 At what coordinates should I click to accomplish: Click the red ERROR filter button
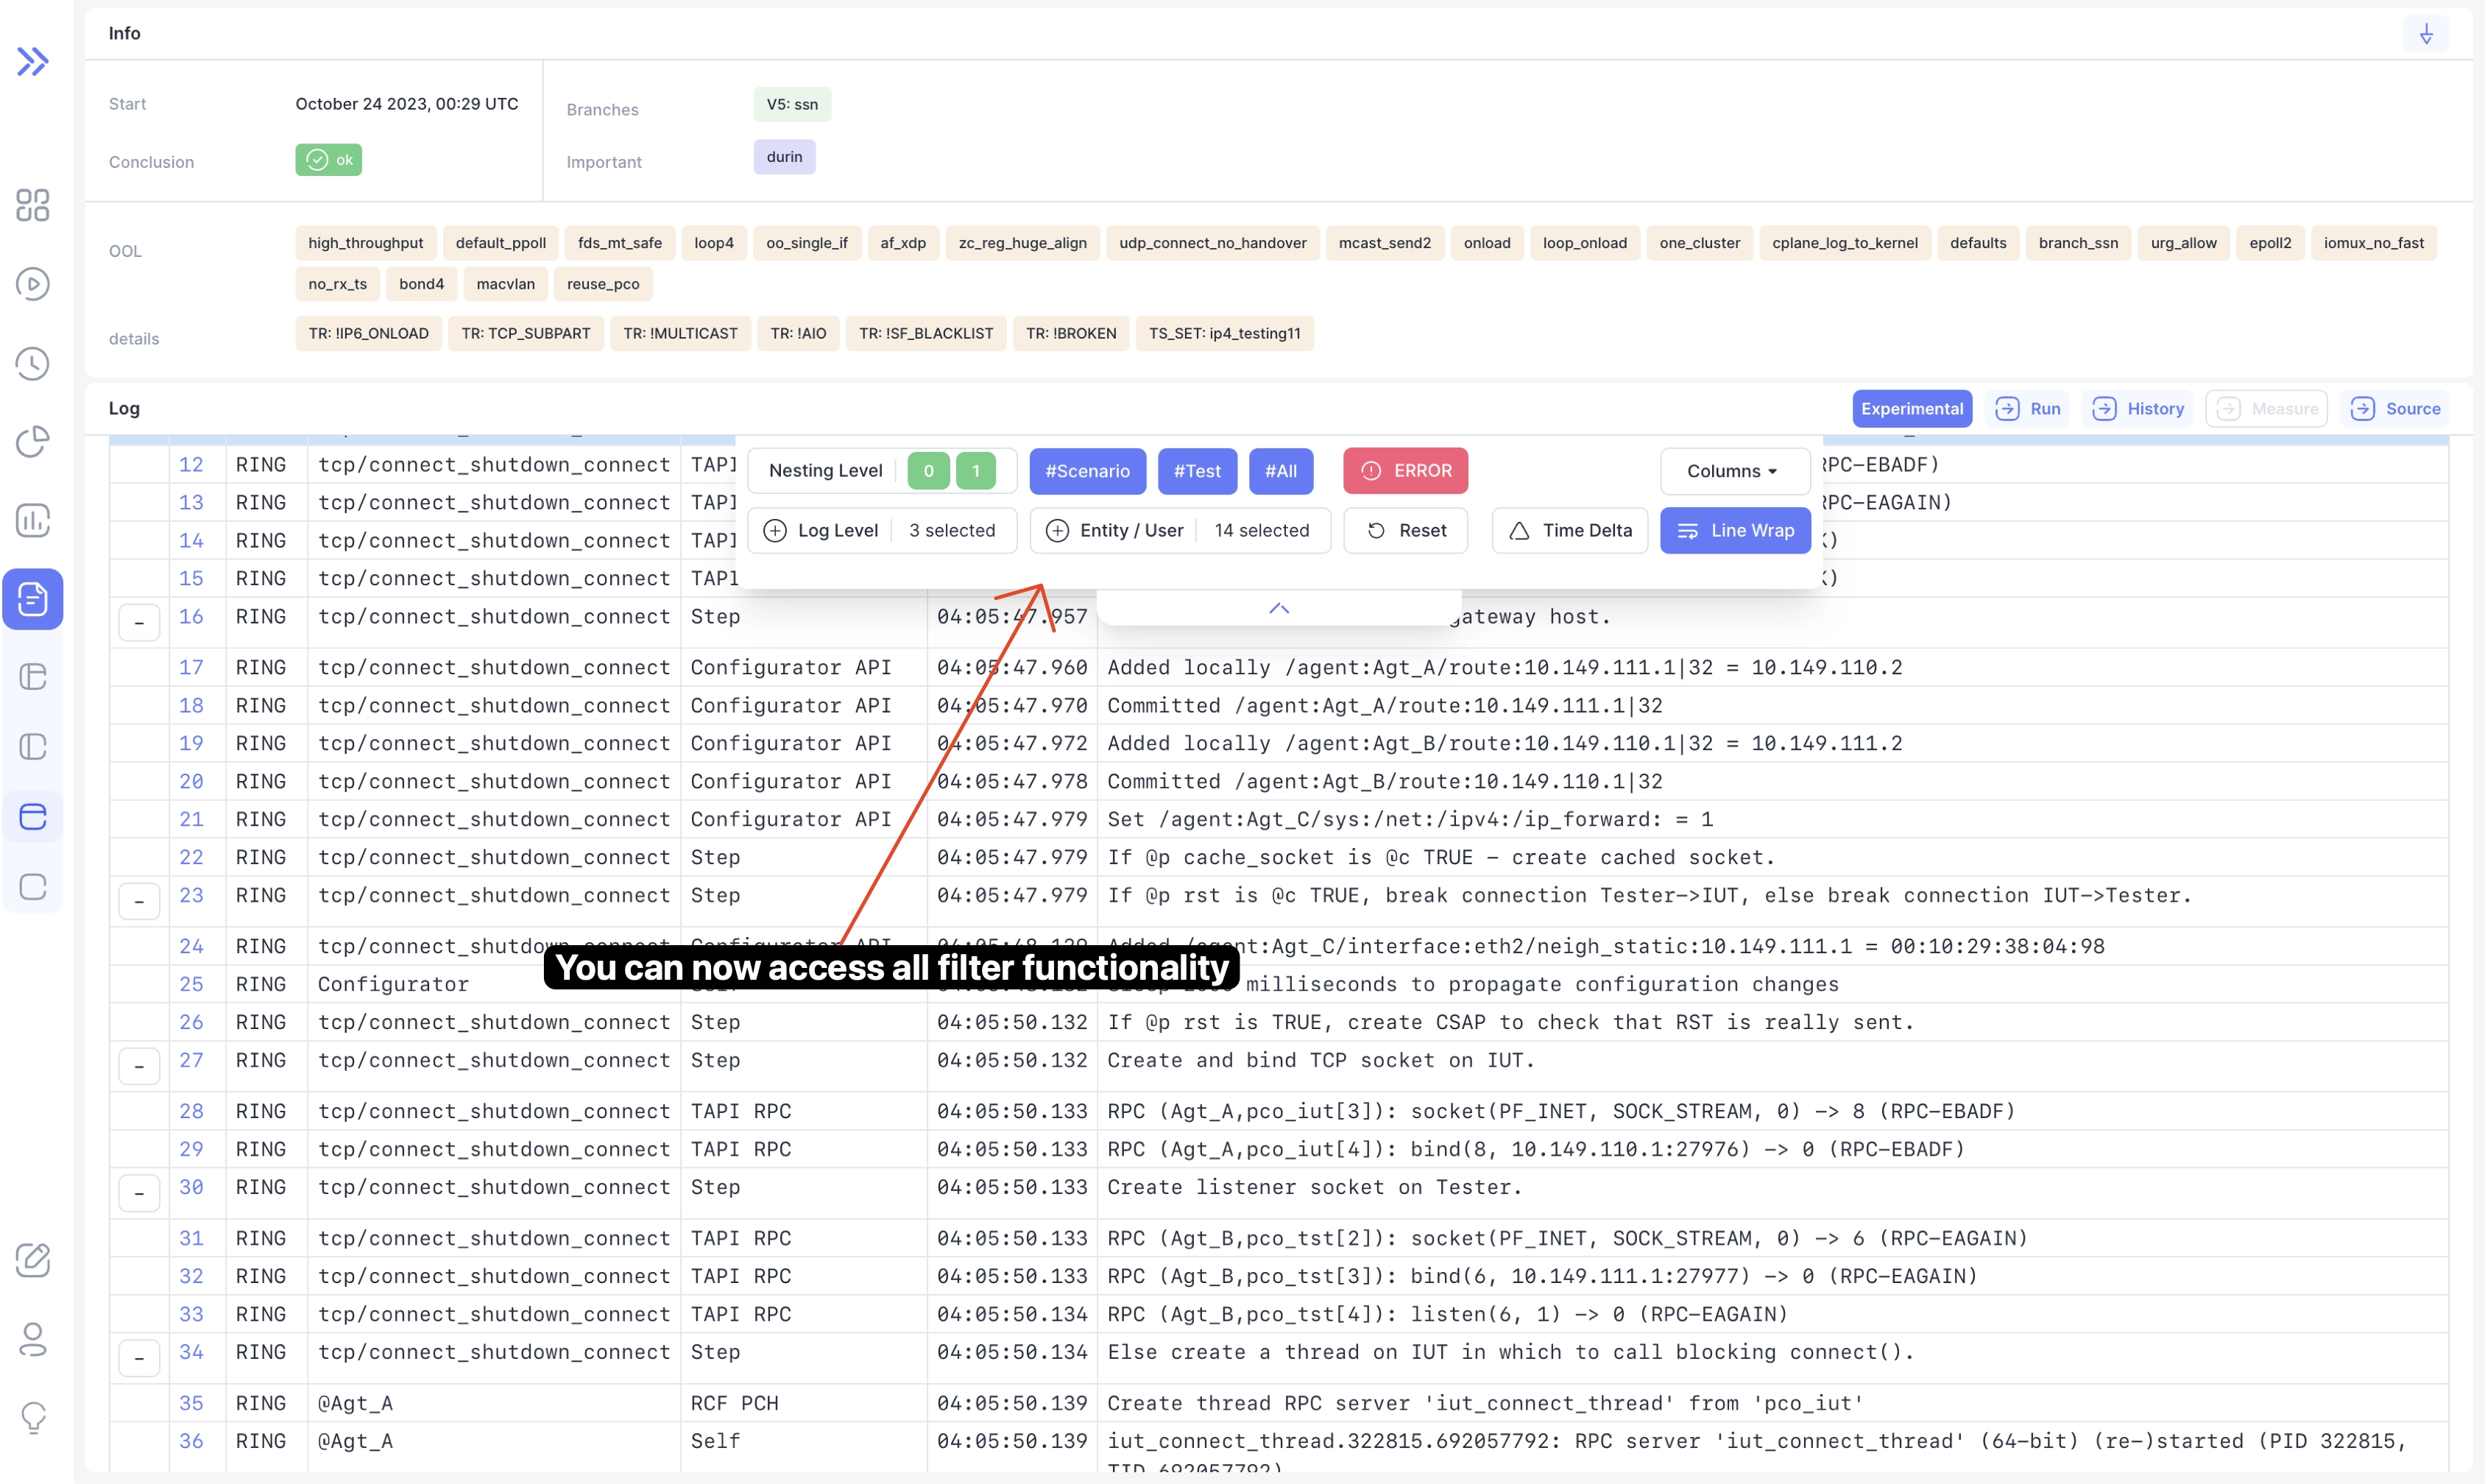pos(1405,471)
